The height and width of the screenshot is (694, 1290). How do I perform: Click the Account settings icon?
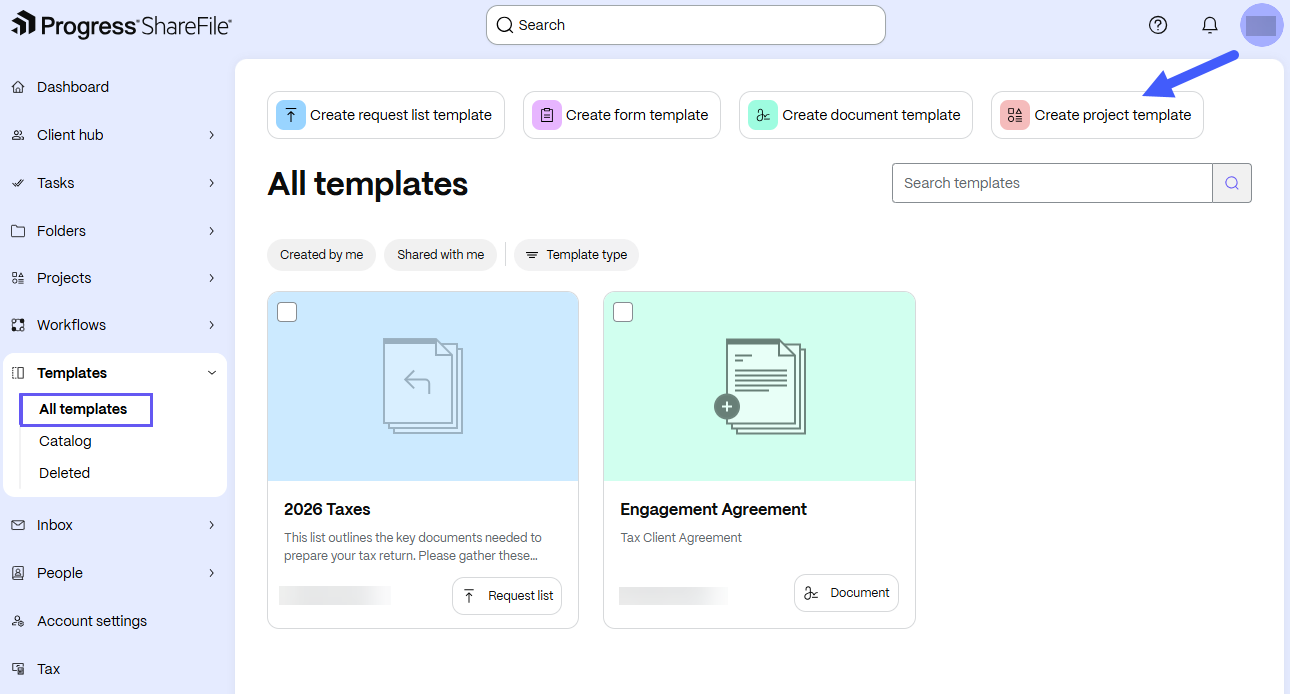coord(18,621)
